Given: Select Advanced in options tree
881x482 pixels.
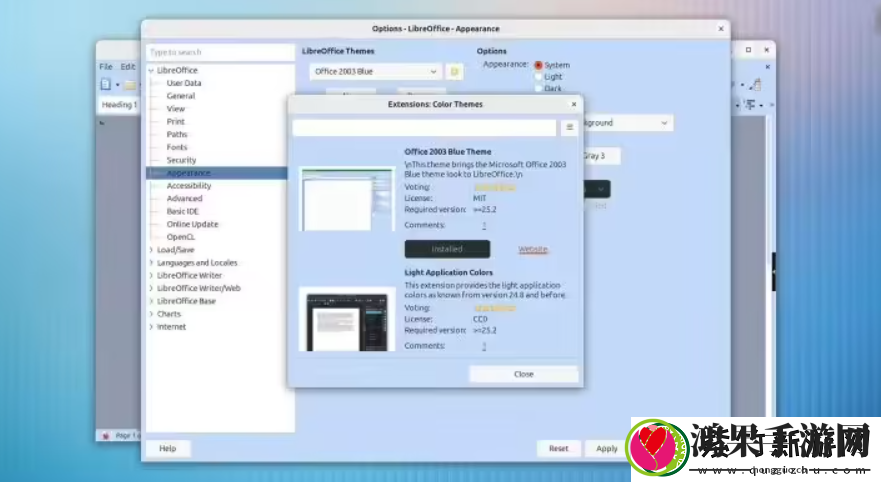Looking at the screenshot, I should coord(184,198).
